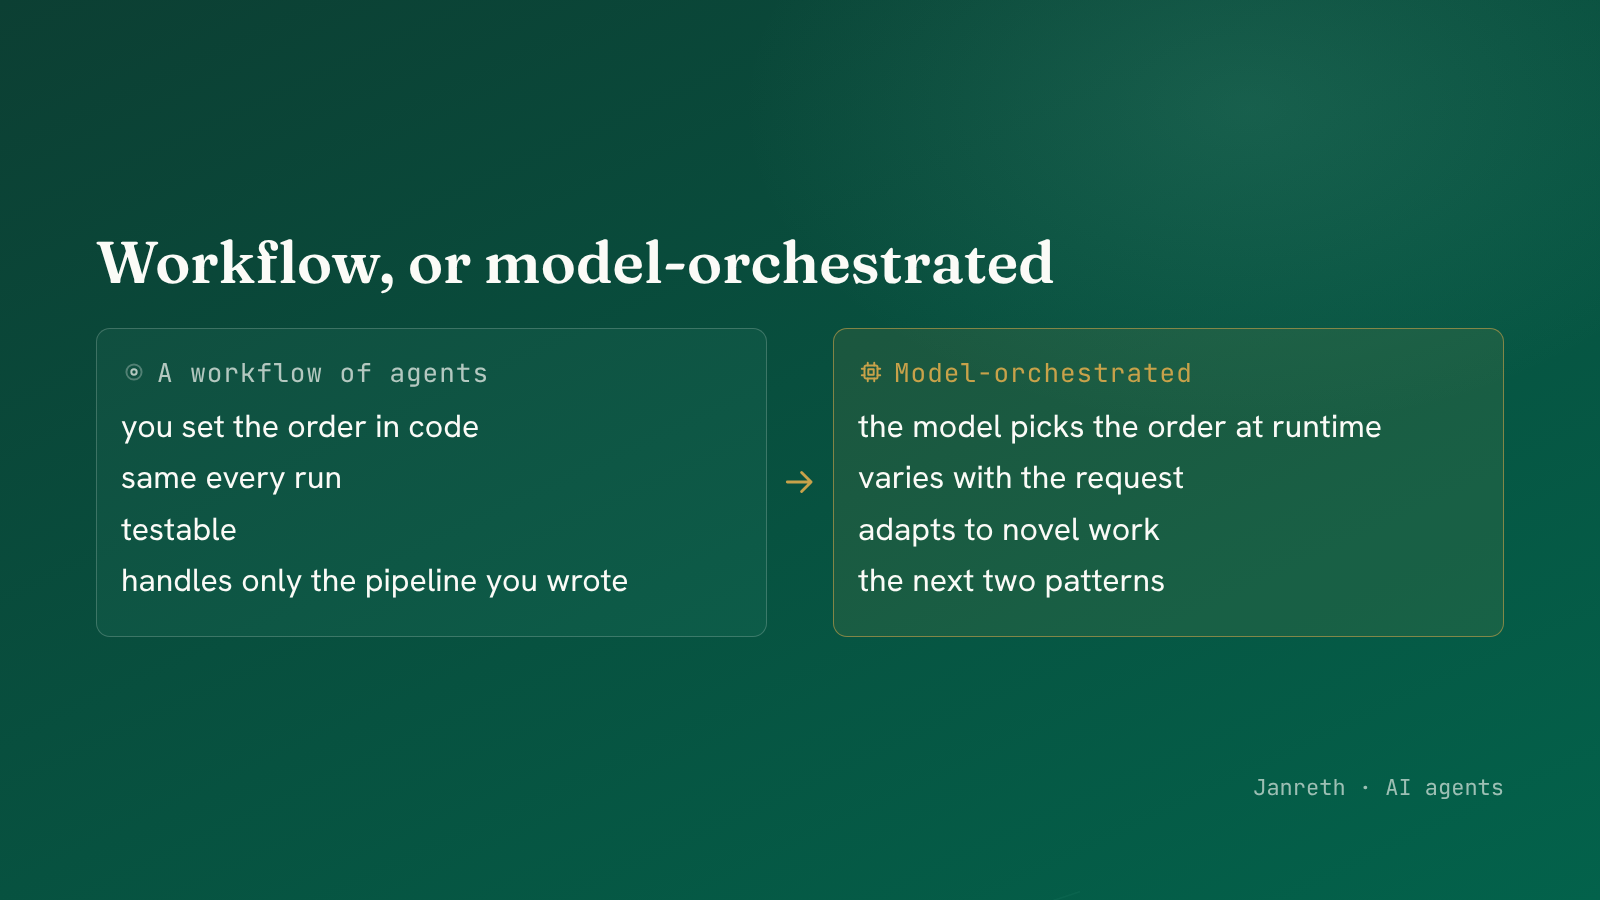The width and height of the screenshot is (1600, 900).
Task: Click the target icon beside 'A workflow of agents'
Action: click(x=134, y=373)
